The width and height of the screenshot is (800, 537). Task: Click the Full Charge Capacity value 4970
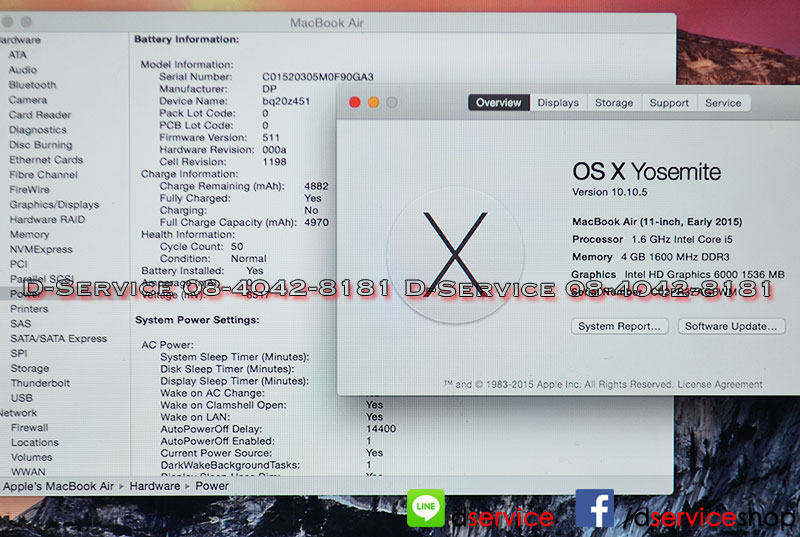(x=316, y=222)
